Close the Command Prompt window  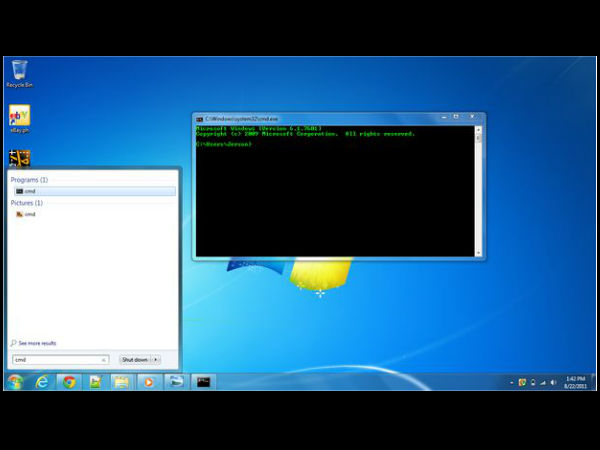473,117
